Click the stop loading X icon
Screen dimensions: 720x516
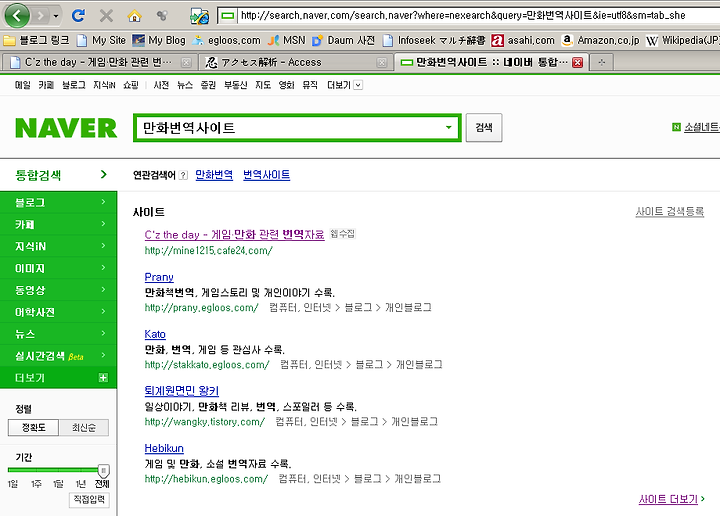(106, 16)
